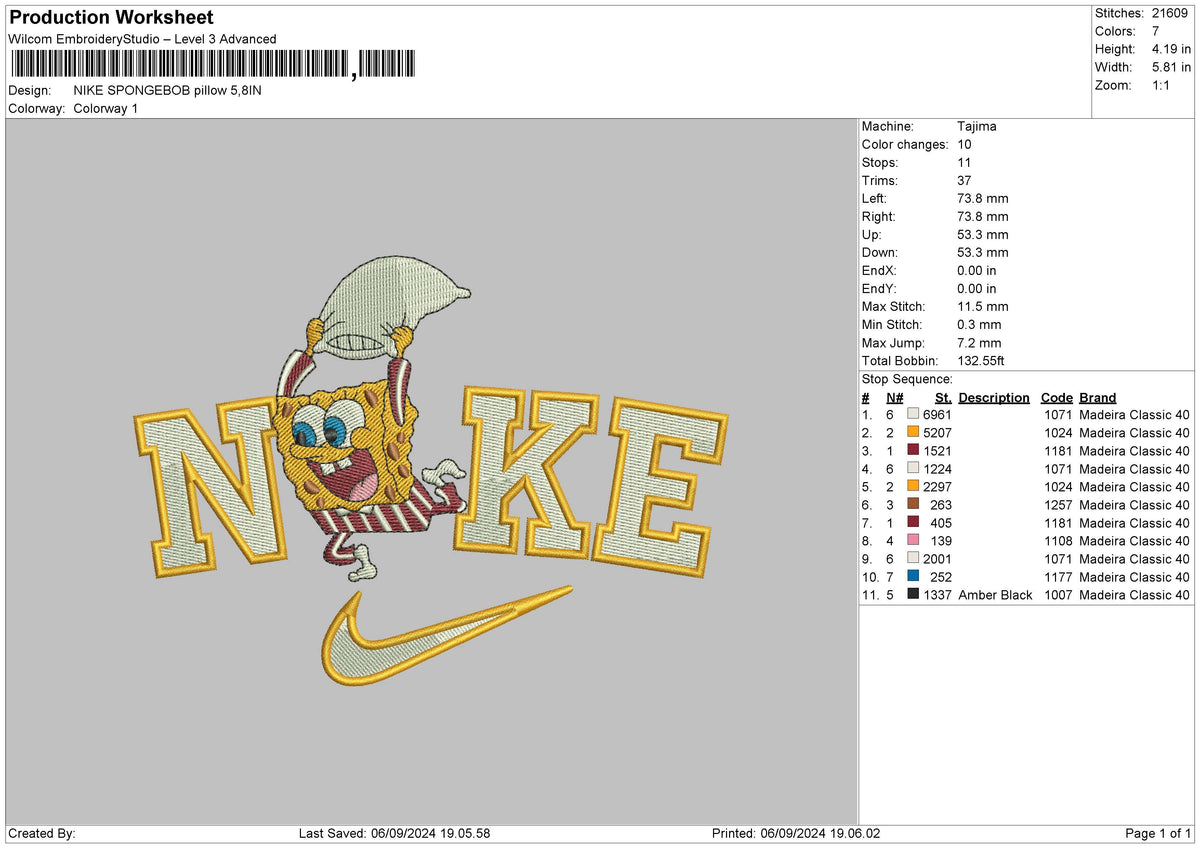Click 'Madeira Classic 40' brand in stop 7
Viewport: 1200px width, 848px height.
pos(1135,523)
